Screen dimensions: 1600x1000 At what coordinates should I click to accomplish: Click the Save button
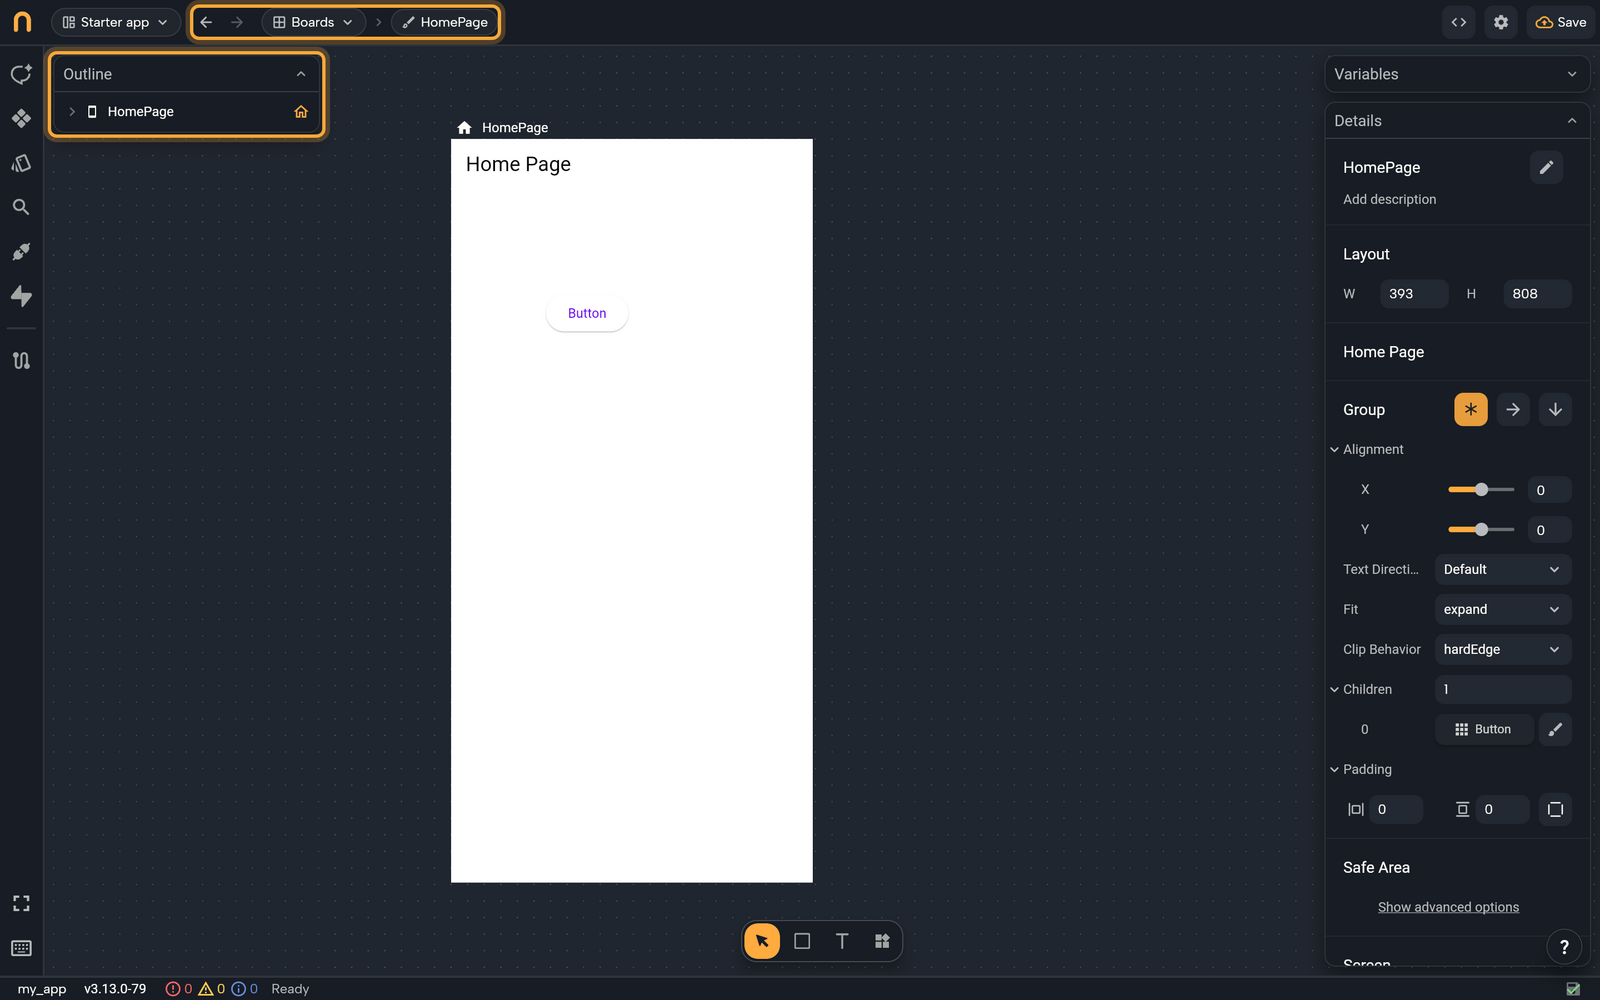tap(1561, 22)
